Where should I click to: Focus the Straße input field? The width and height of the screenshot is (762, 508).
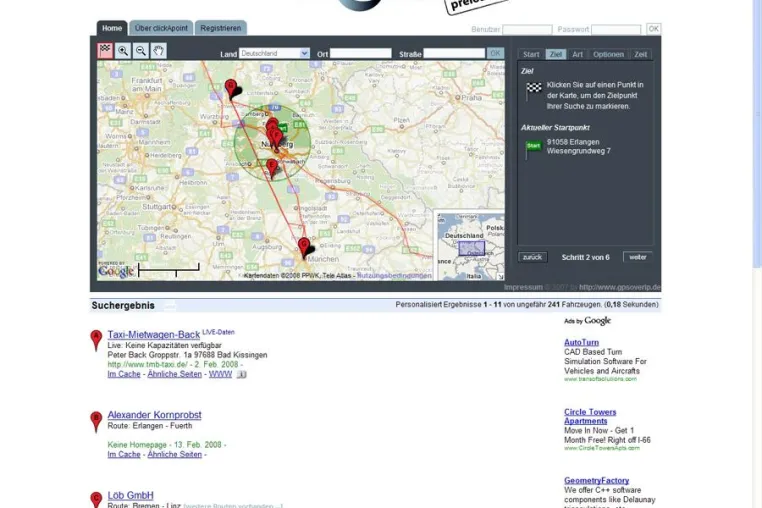(x=454, y=53)
